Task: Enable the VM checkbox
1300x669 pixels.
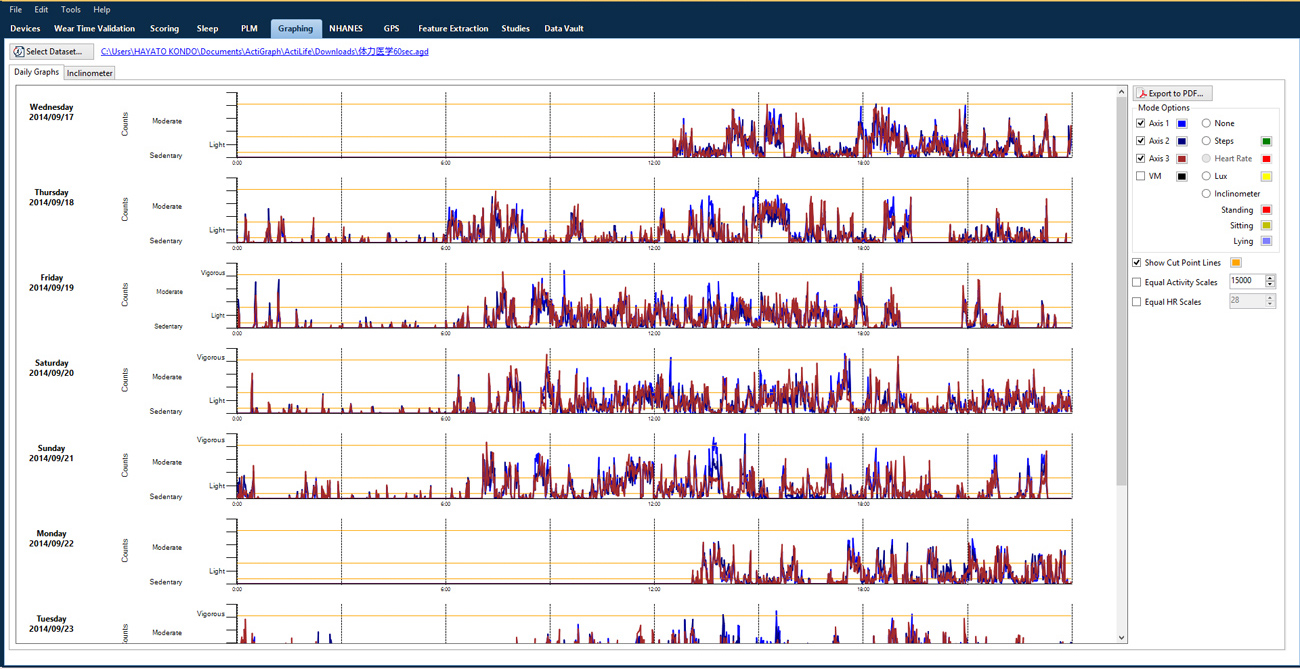Action: (x=1141, y=176)
